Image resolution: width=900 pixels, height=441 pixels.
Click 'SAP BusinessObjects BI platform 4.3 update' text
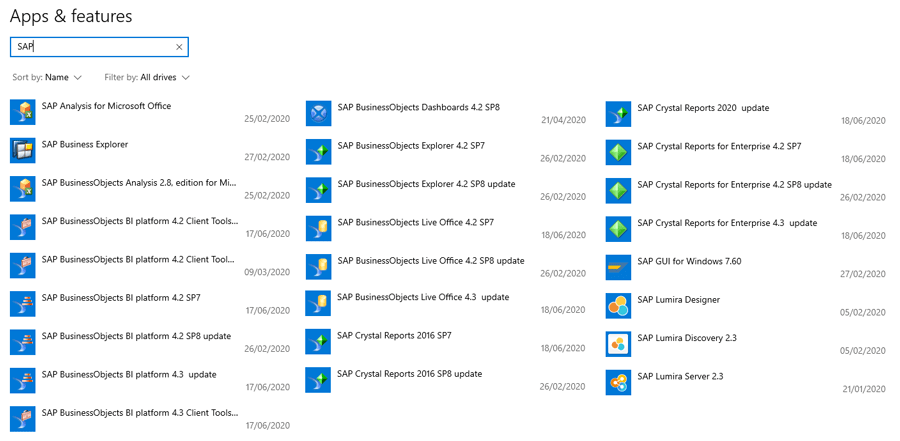point(129,374)
